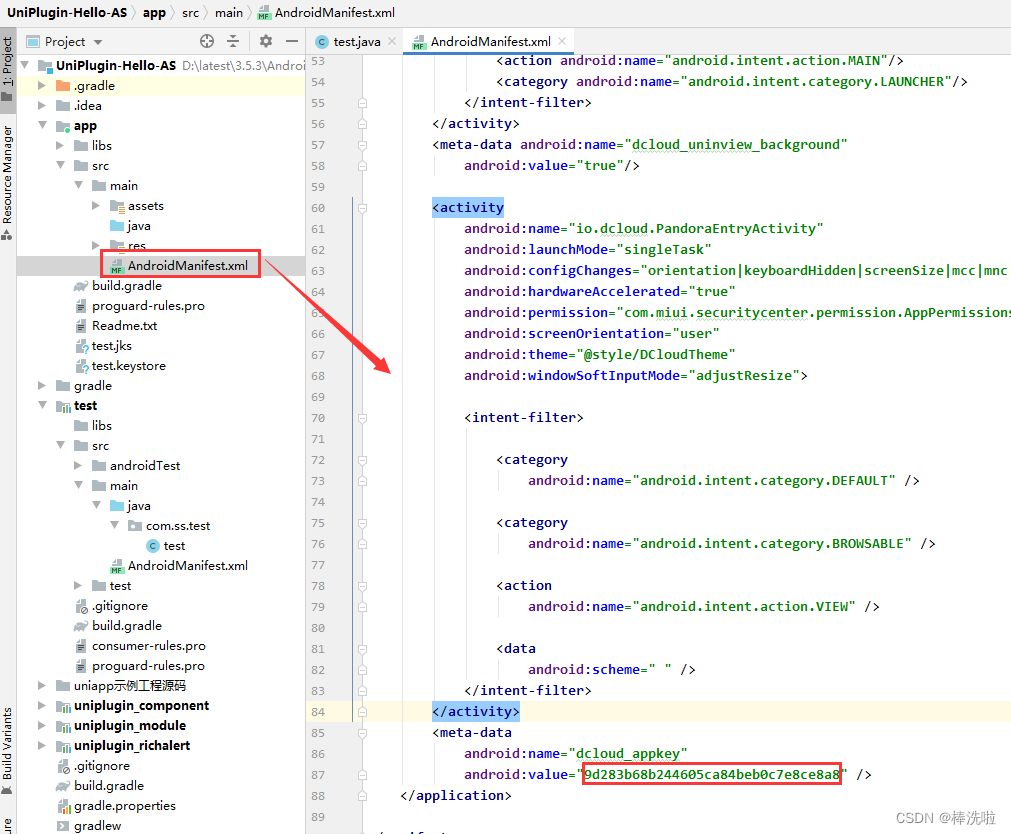This screenshot has height=834, width=1011.
Task: Click the collapse all icon in Project panel
Action: (x=233, y=41)
